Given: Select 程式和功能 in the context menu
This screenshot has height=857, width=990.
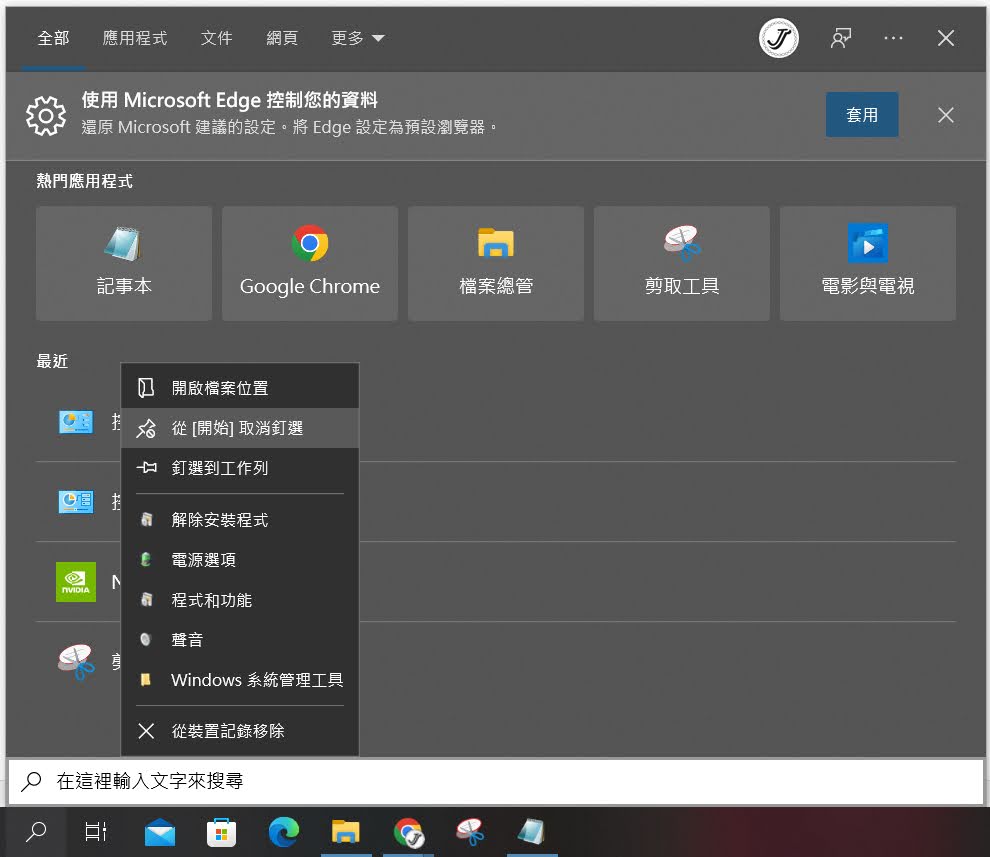Looking at the screenshot, I should coord(240,600).
